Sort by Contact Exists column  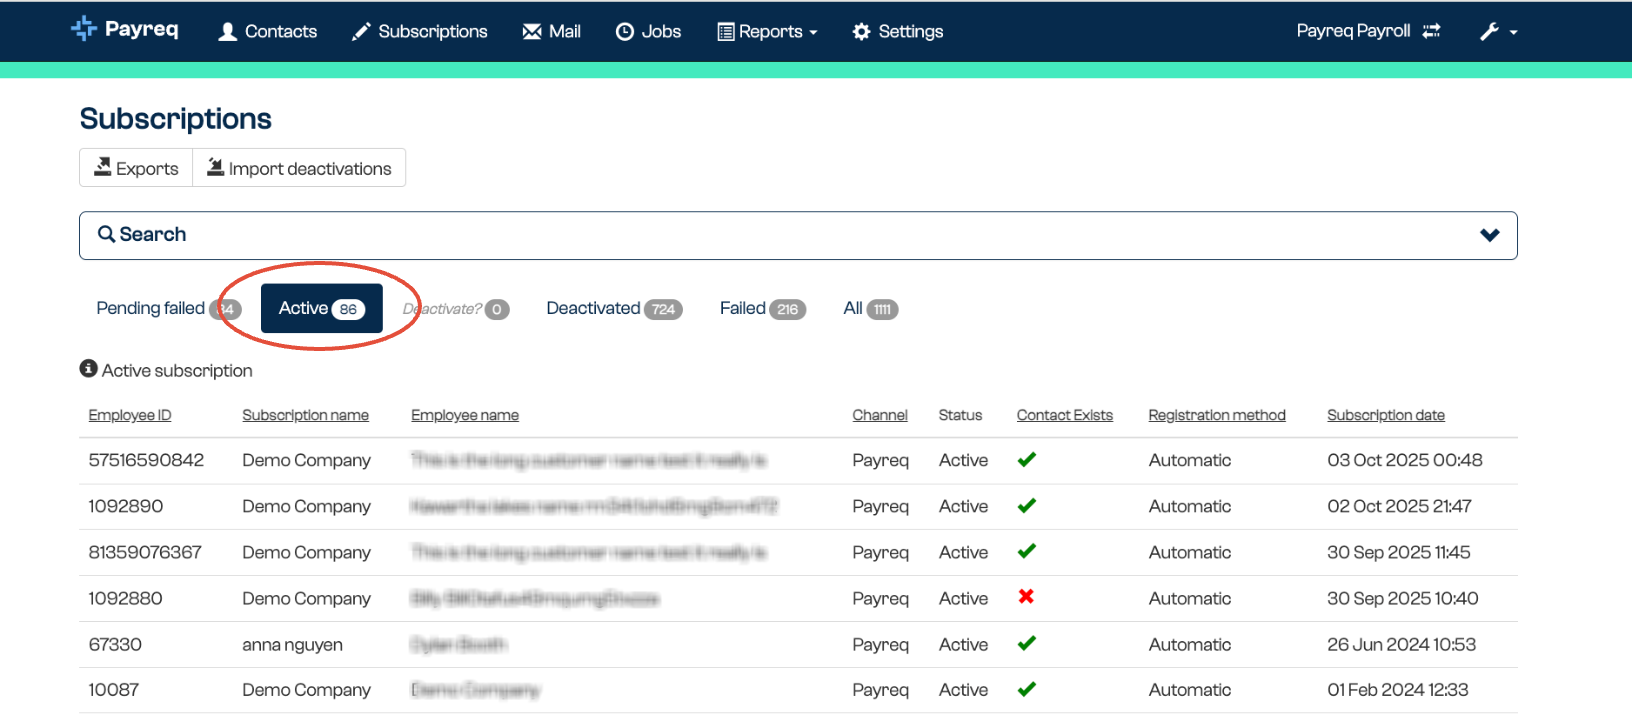point(1065,415)
